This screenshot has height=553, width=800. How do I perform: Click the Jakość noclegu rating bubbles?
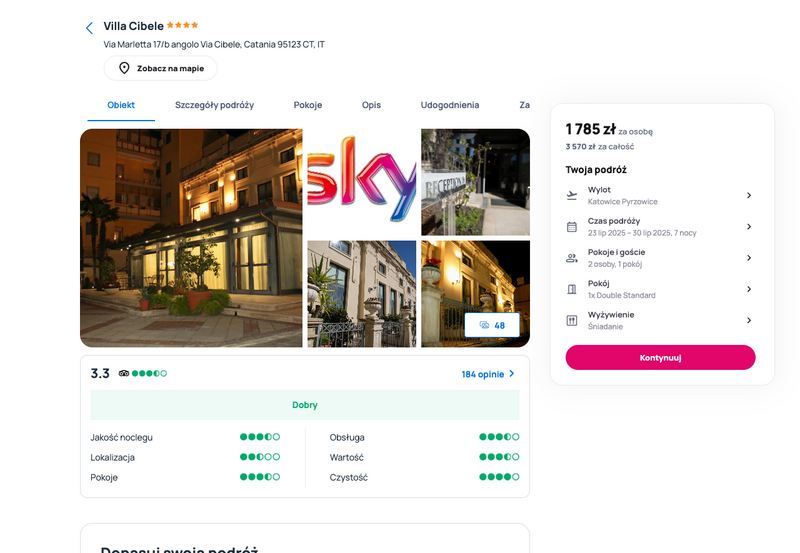pos(260,437)
